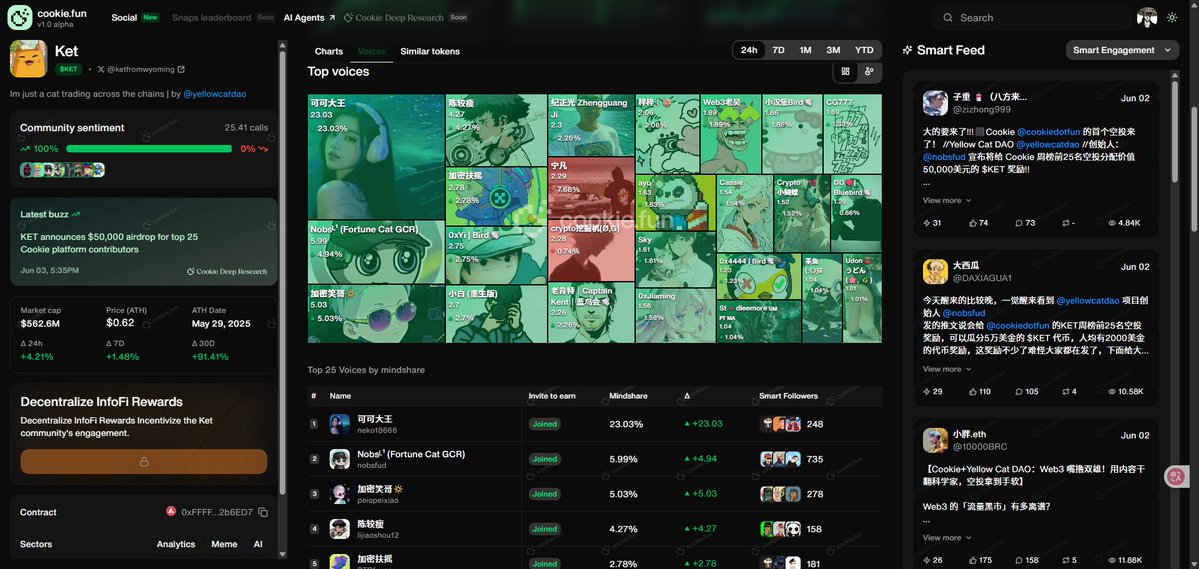Switch to Similar tokens tab
Image resolution: width=1199 pixels, height=569 pixels.
(430, 51)
